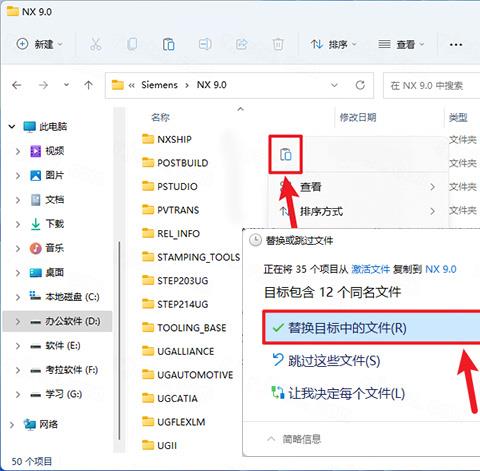The width and height of the screenshot is (480, 471).
Task: Open the 新建 (New) menu button
Action: click(x=40, y=44)
